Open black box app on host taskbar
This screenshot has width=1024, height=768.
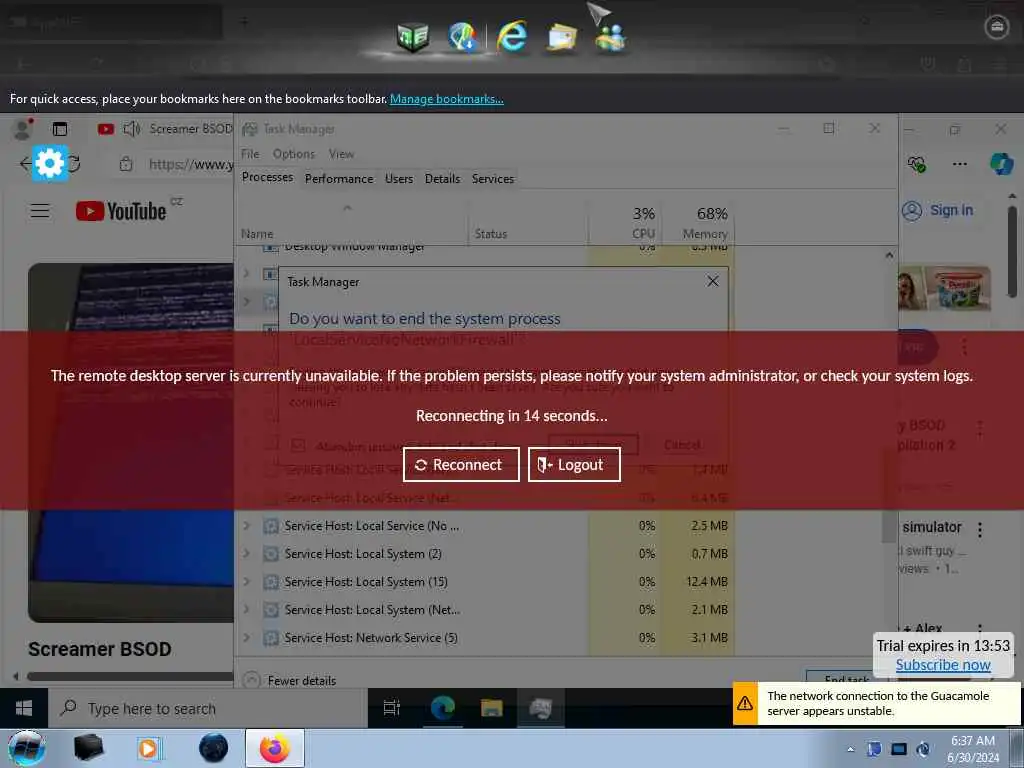click(x=88, y=748)
